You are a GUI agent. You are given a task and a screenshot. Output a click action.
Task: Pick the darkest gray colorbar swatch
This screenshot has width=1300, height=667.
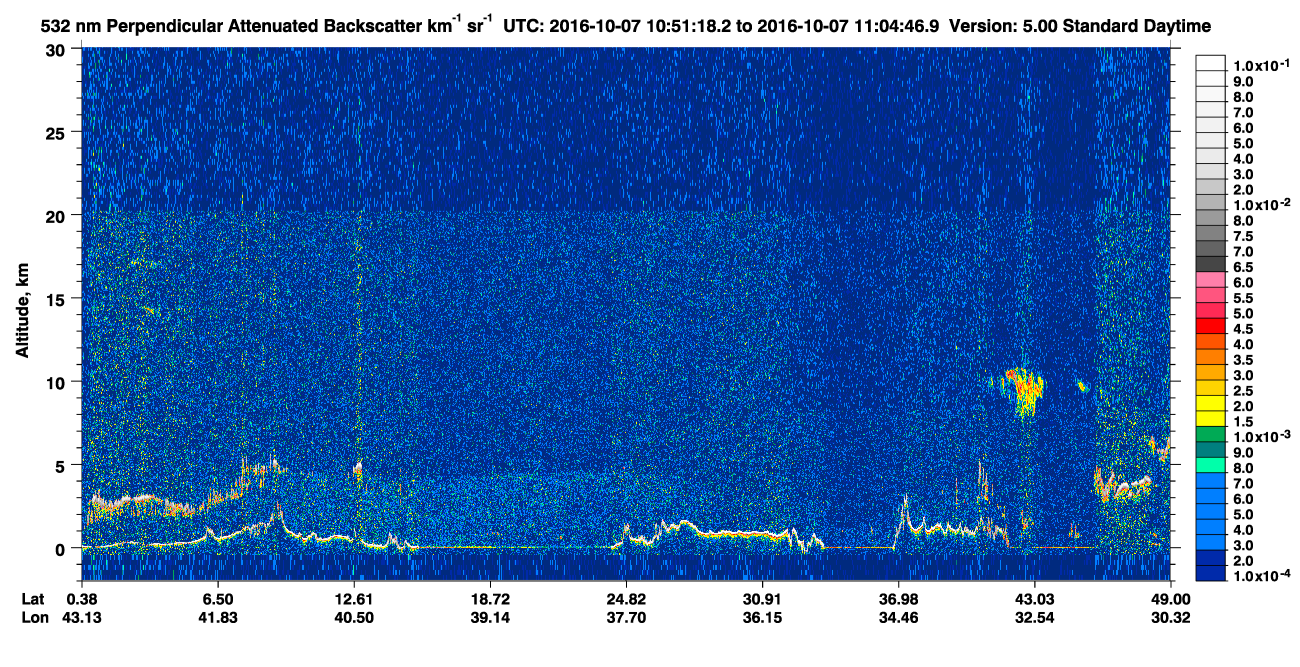(1211, 263)
